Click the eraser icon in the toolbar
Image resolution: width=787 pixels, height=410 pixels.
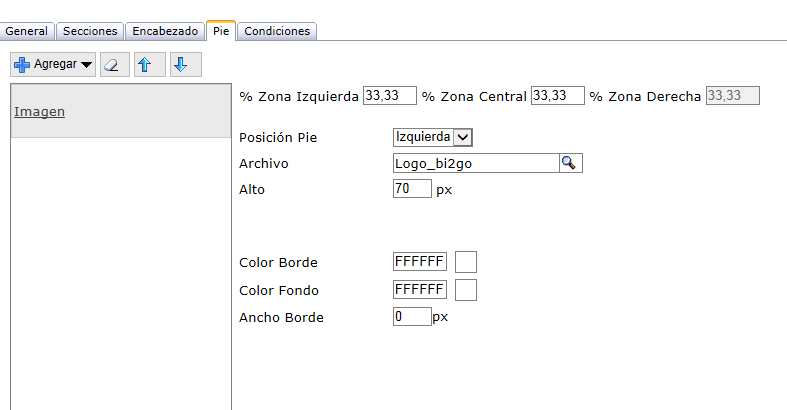coord(112,64)
